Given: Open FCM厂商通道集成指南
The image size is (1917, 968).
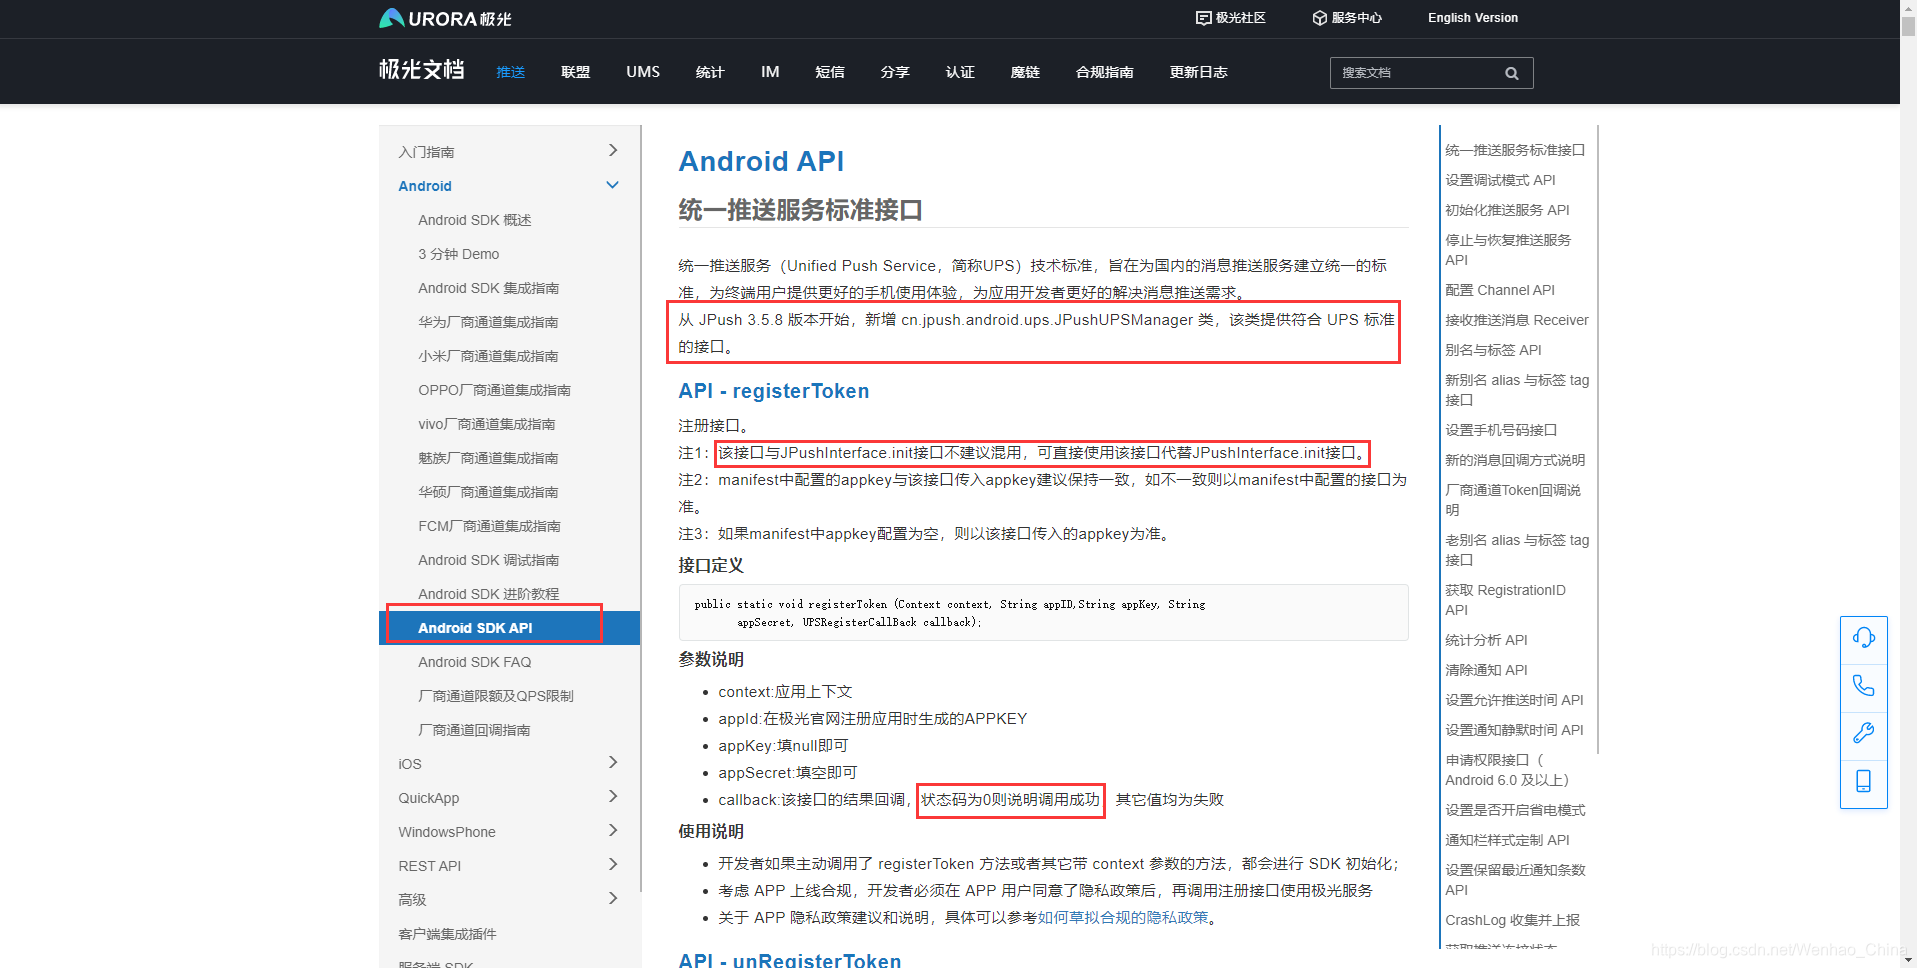Looking at the screenshot, I should pyautogui.click(x=489, y=526).
